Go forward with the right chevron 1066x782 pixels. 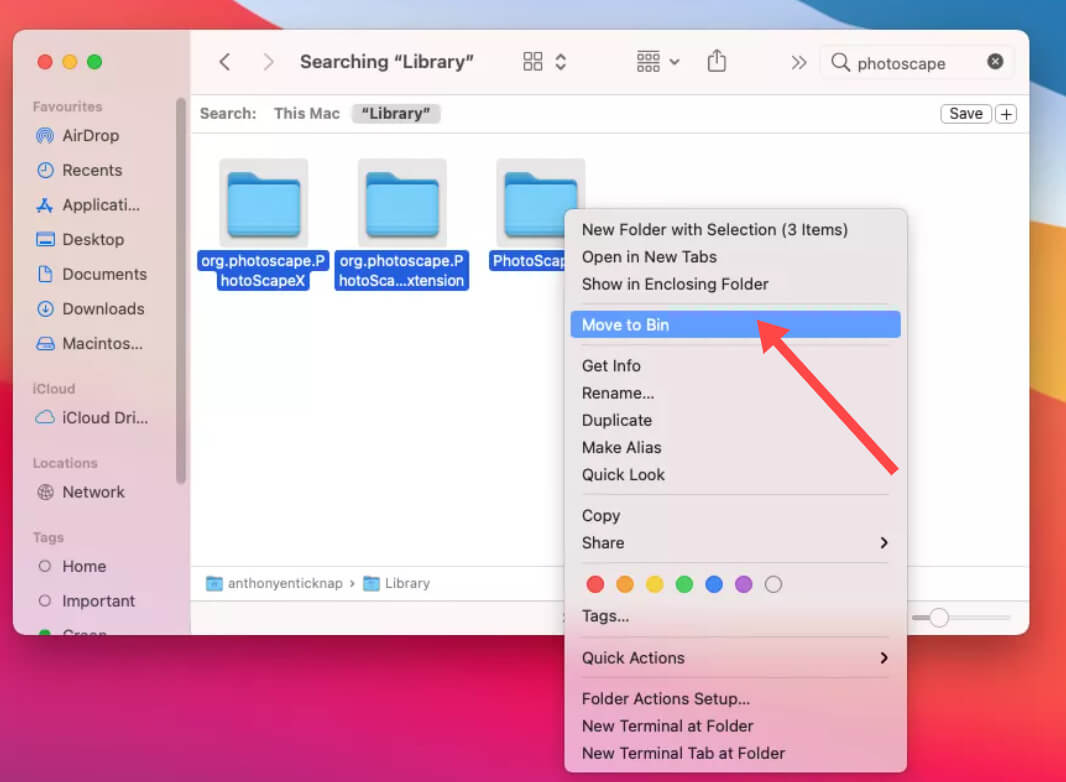click(x=269, y=62)
